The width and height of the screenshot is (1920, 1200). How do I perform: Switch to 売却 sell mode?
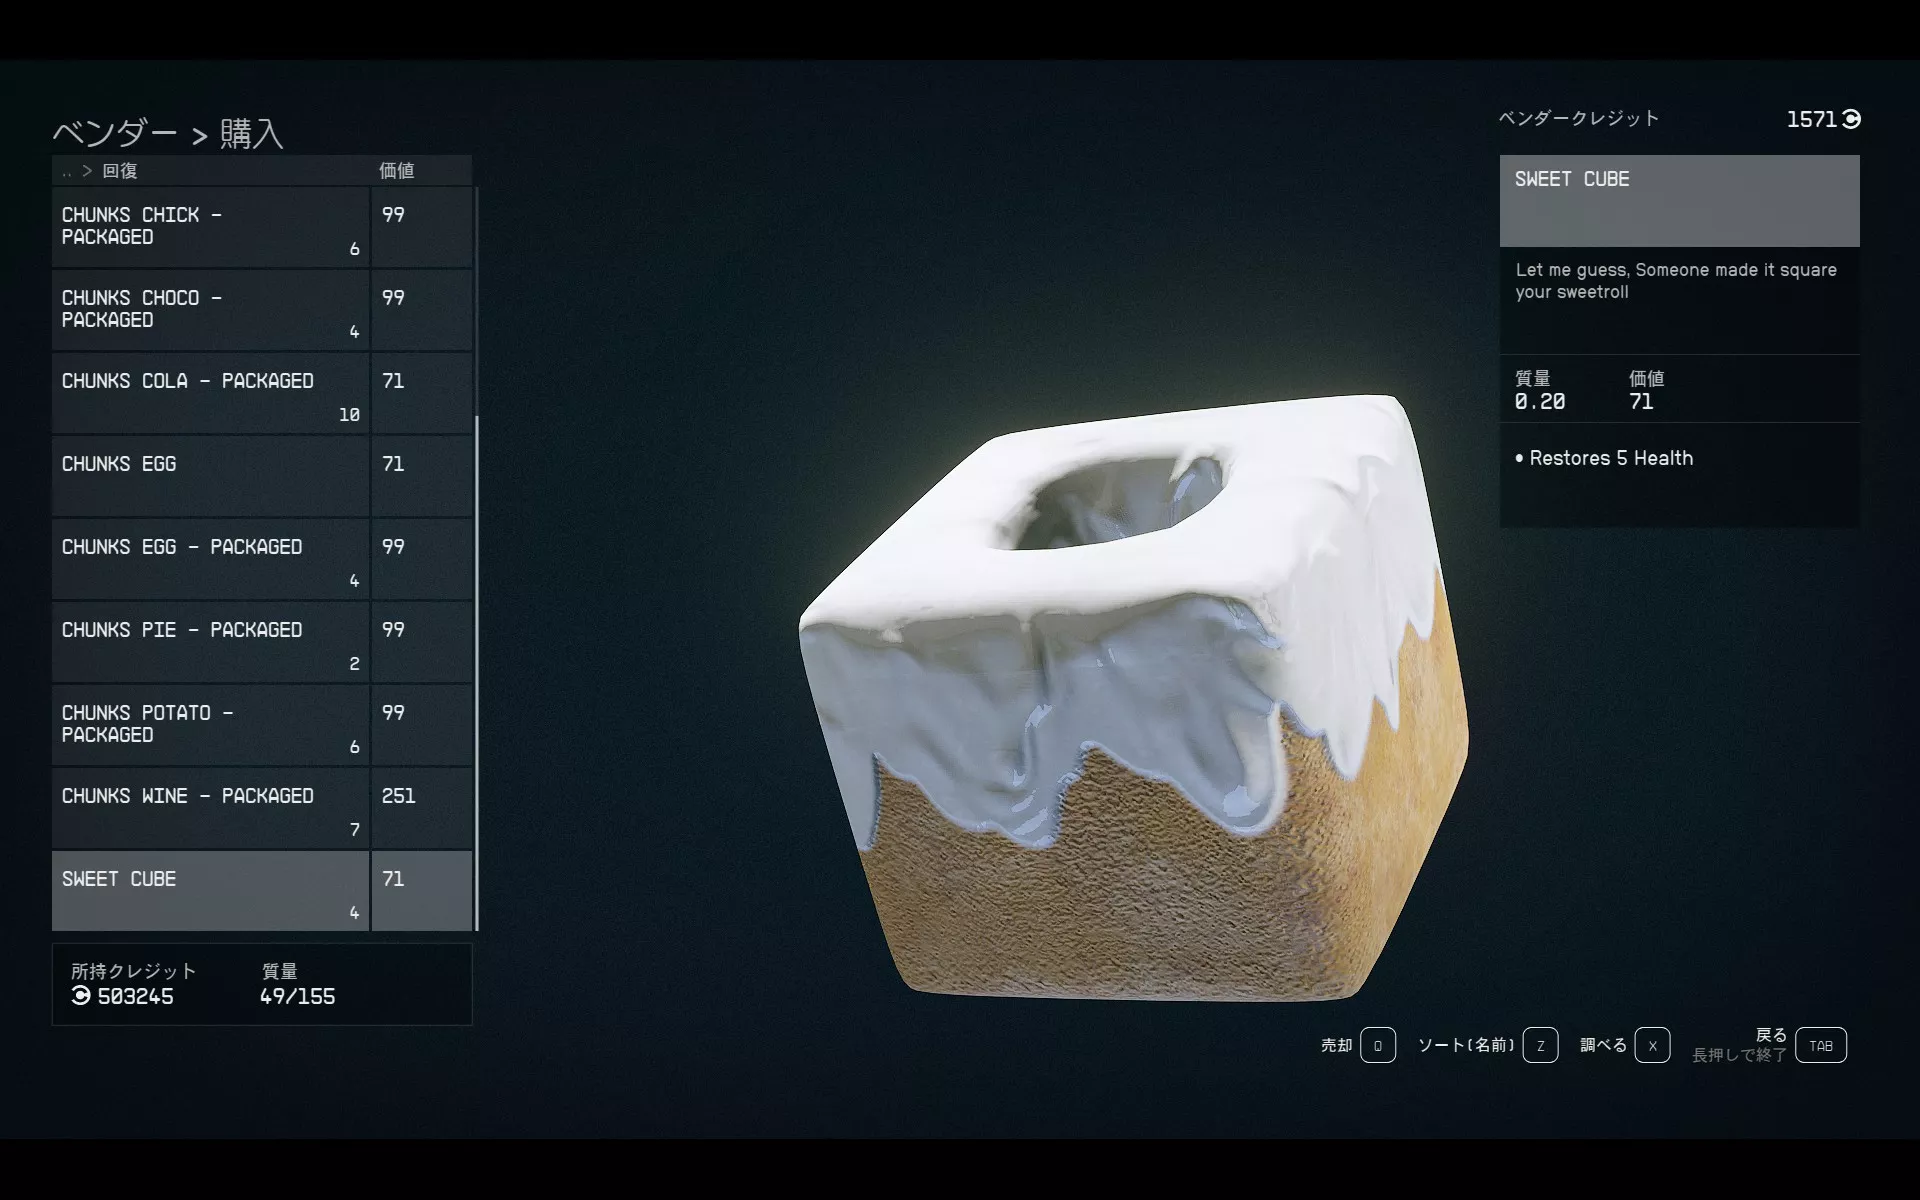(x=1336, y=1045)
